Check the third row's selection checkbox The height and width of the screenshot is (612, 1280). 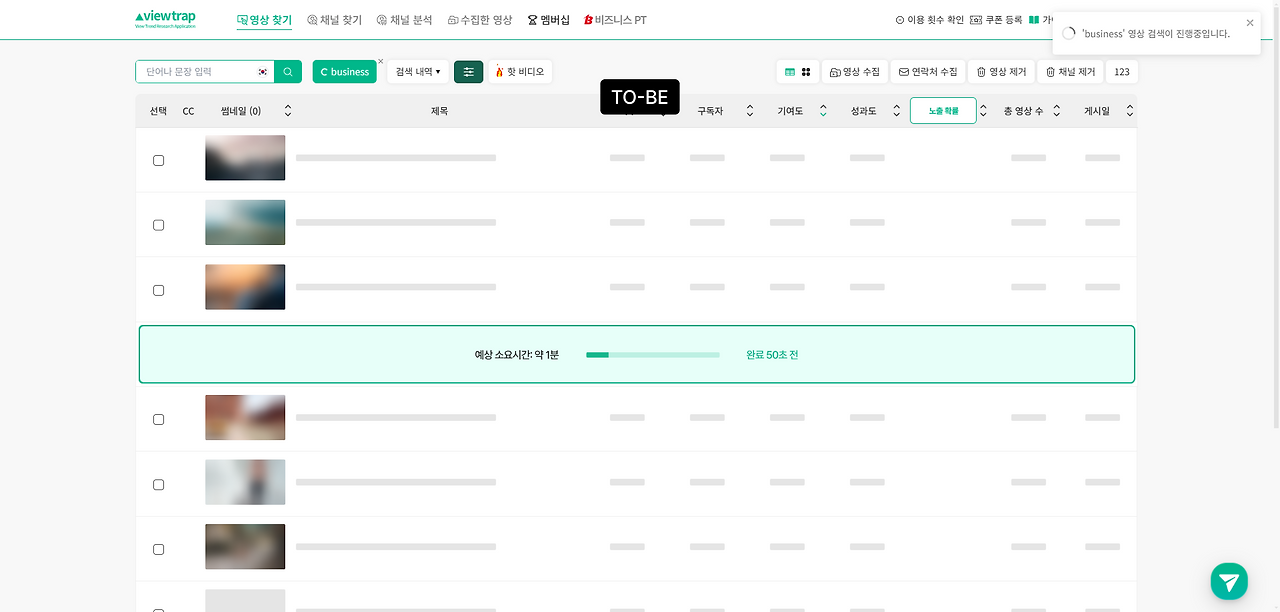158,290
